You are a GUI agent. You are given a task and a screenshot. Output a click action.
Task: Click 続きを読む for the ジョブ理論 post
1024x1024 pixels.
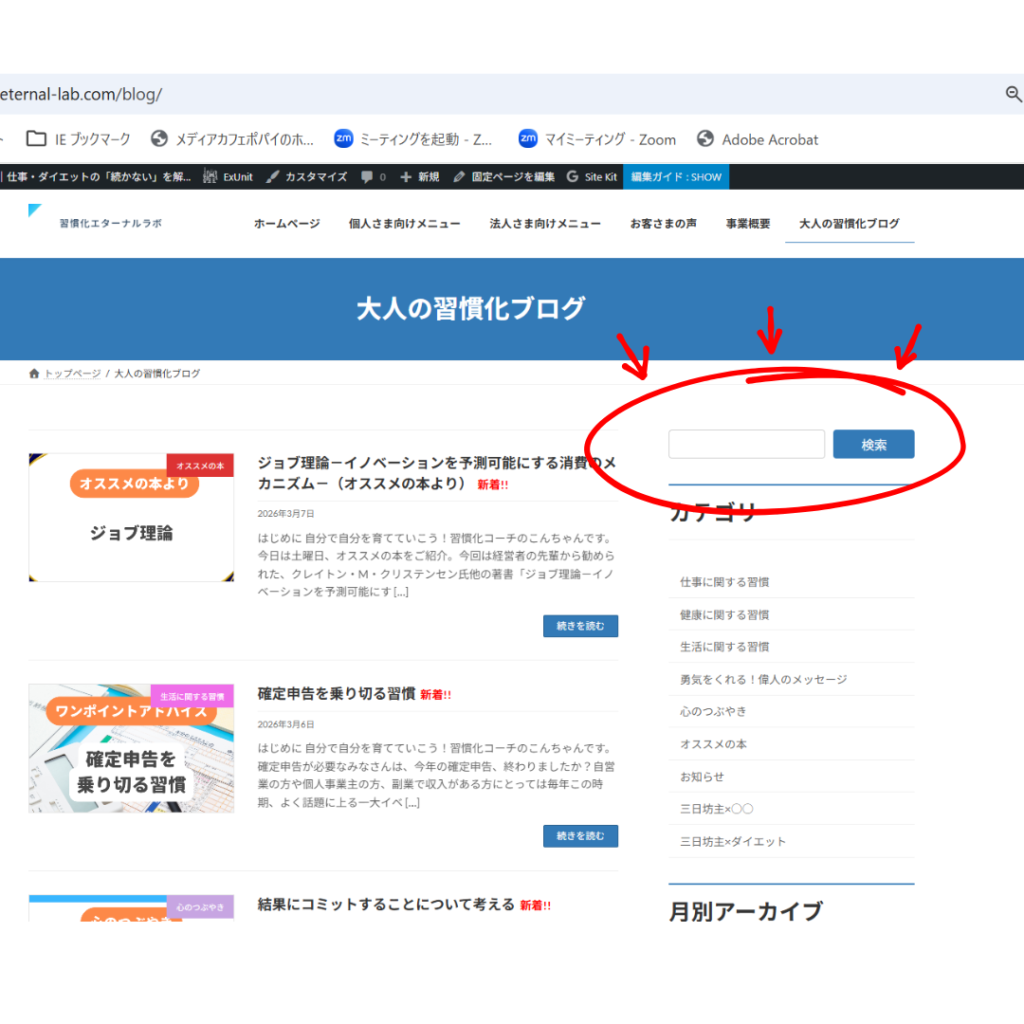click(x=580, y=626)
